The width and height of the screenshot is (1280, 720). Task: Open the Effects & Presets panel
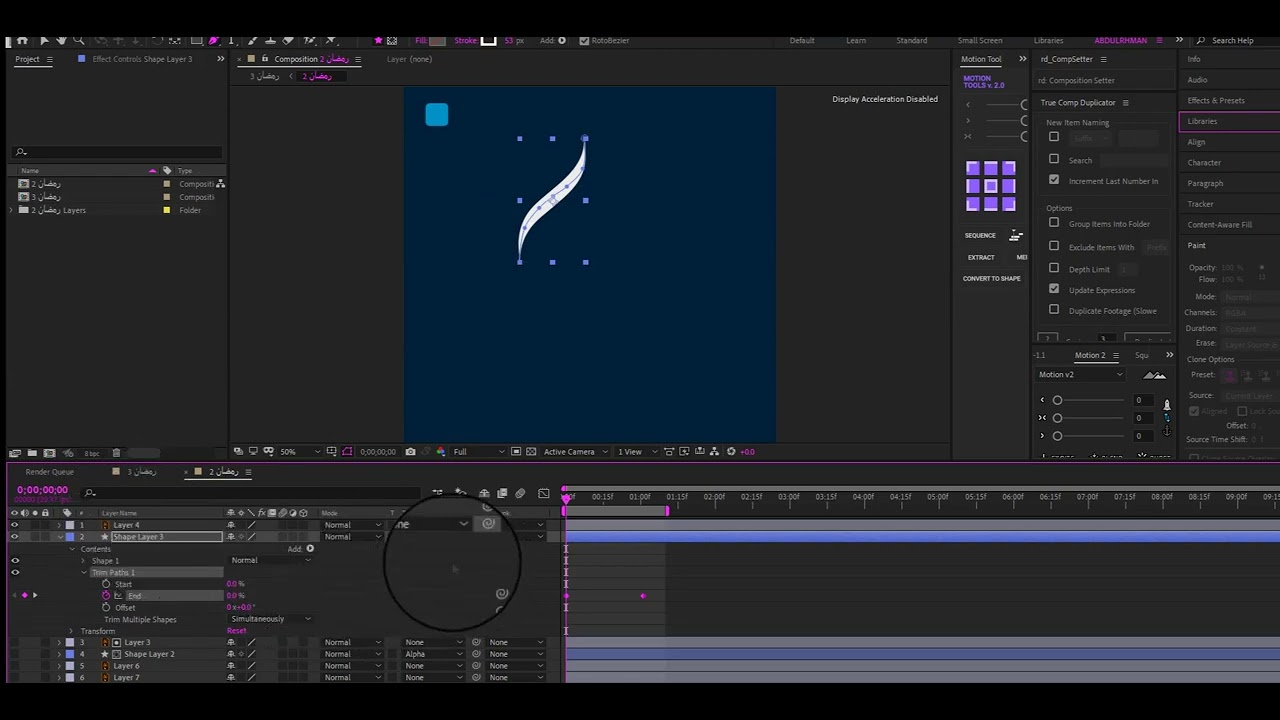click(1216, 100)
